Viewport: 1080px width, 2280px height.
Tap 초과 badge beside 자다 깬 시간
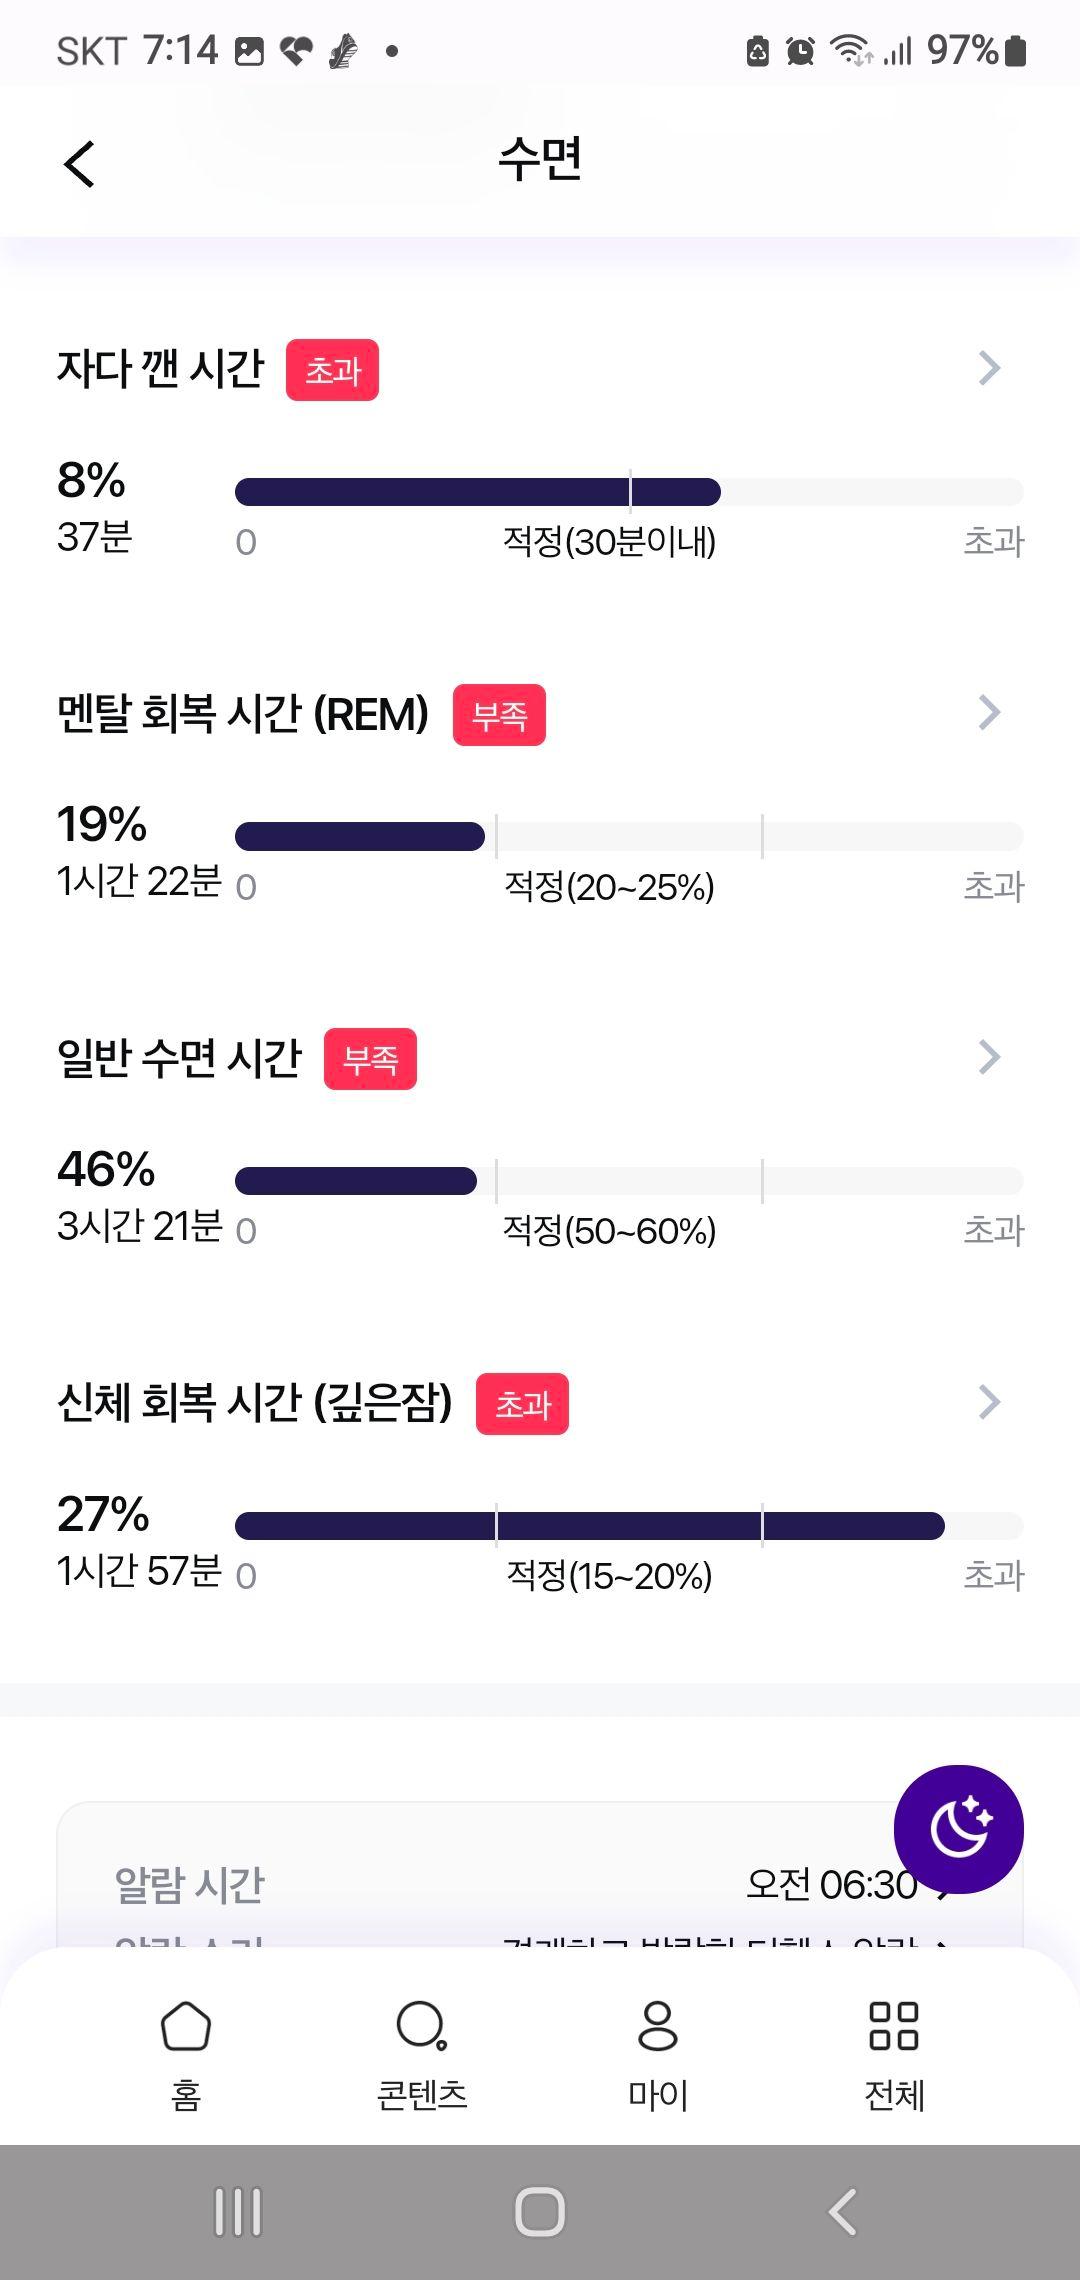332,370
